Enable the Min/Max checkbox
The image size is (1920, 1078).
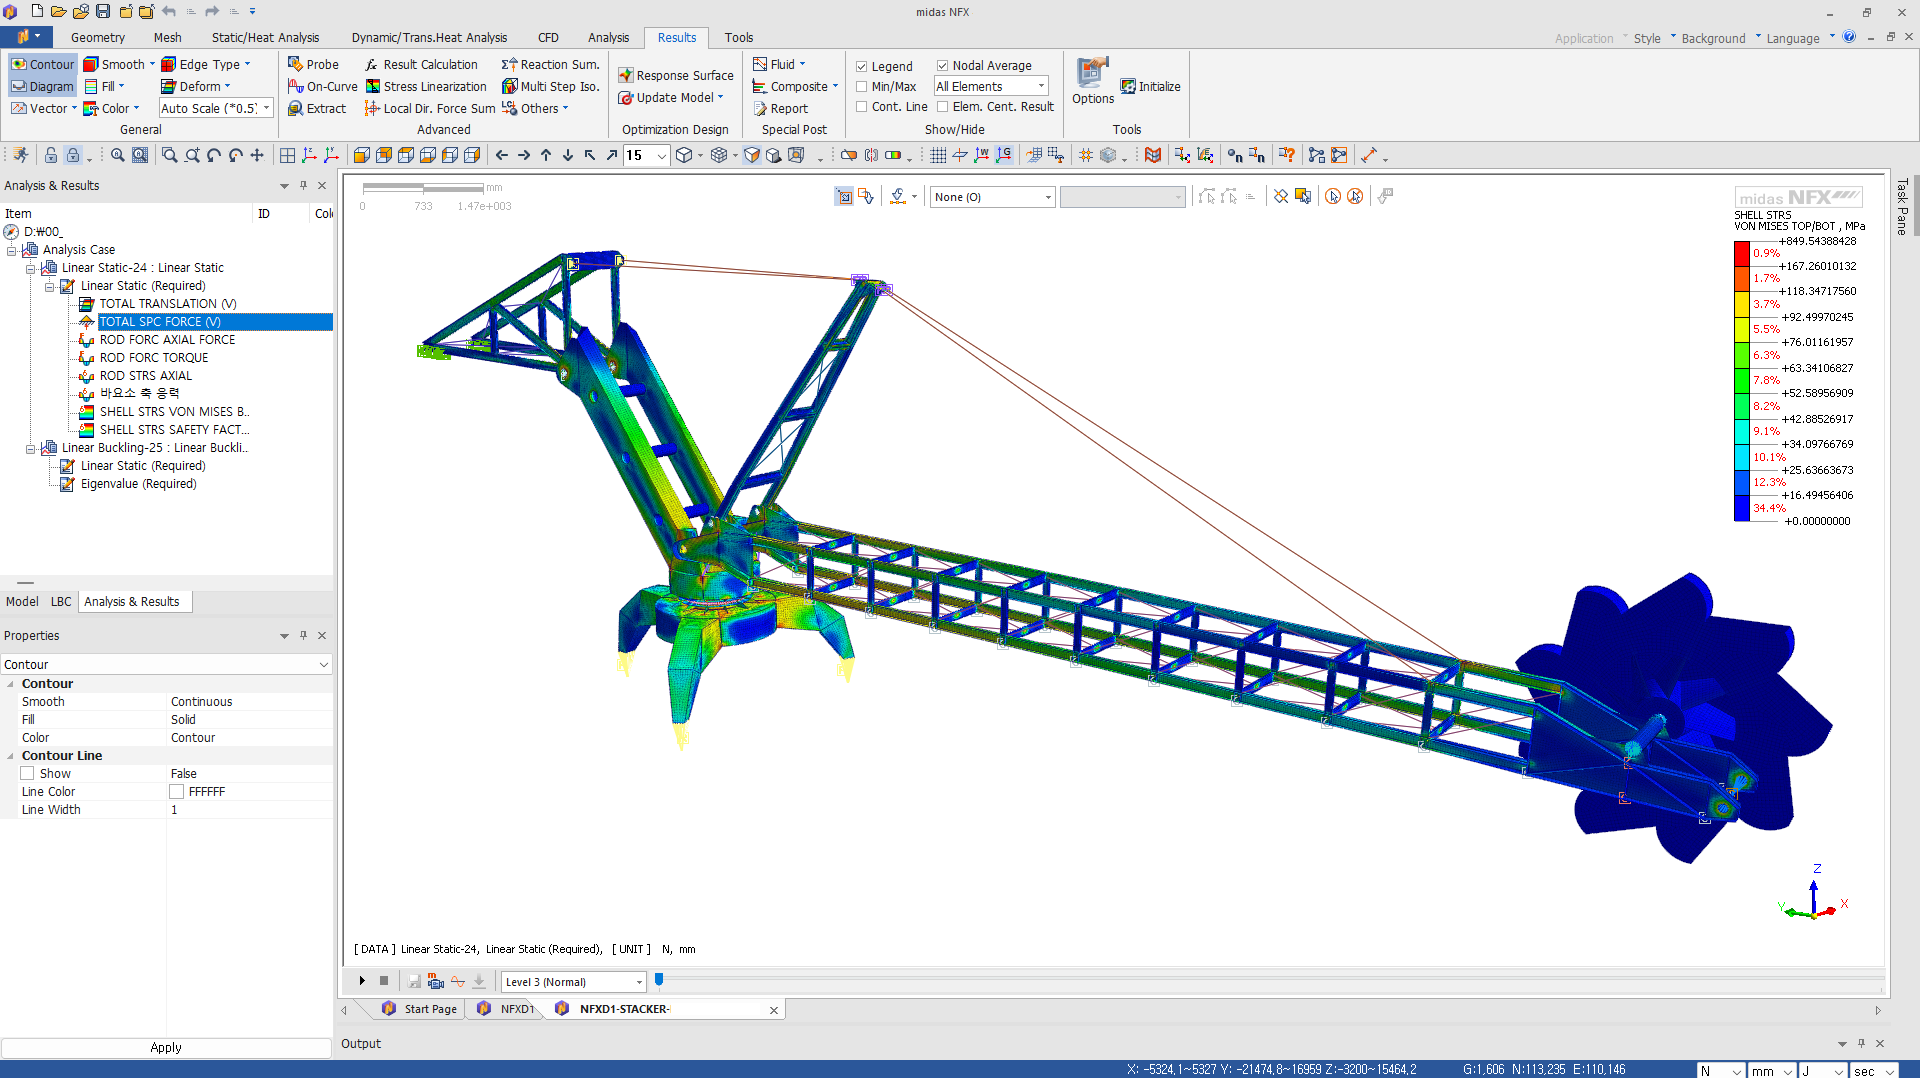(862, 87)
